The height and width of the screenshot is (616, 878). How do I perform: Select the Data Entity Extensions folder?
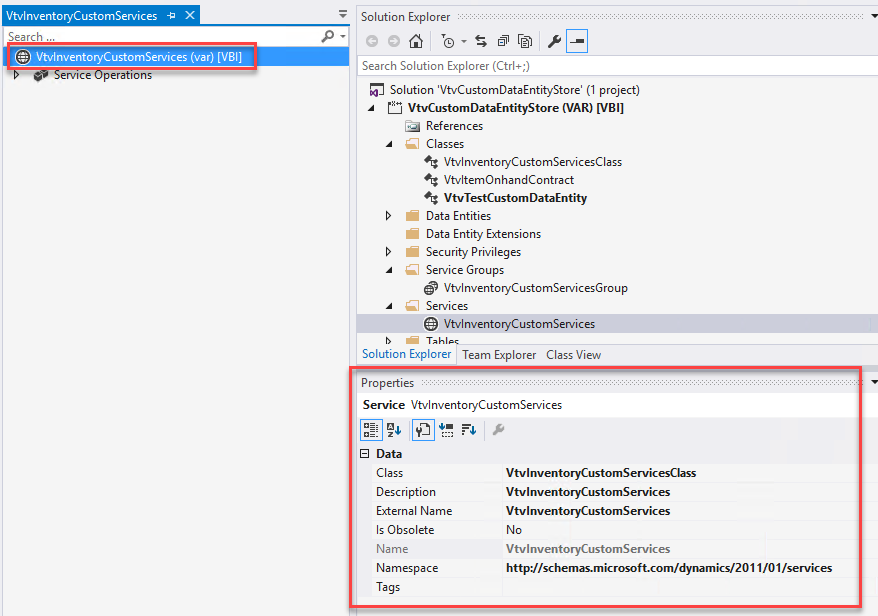(483, 234)
